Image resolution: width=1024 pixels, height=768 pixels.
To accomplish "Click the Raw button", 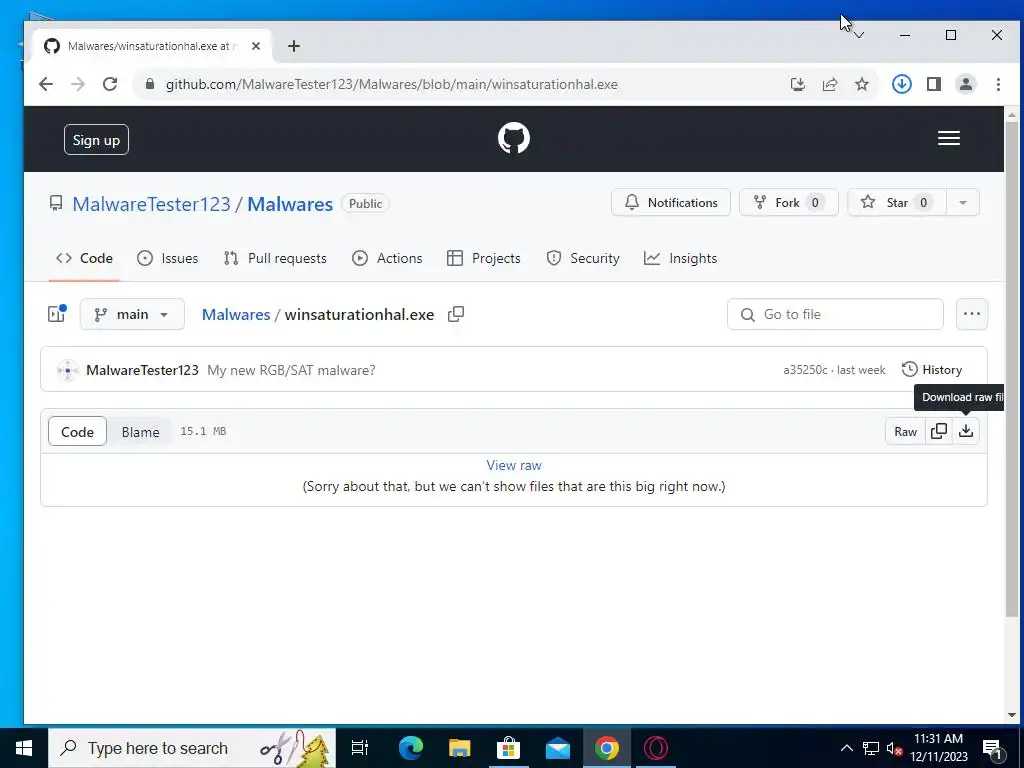I will point(905,432).
